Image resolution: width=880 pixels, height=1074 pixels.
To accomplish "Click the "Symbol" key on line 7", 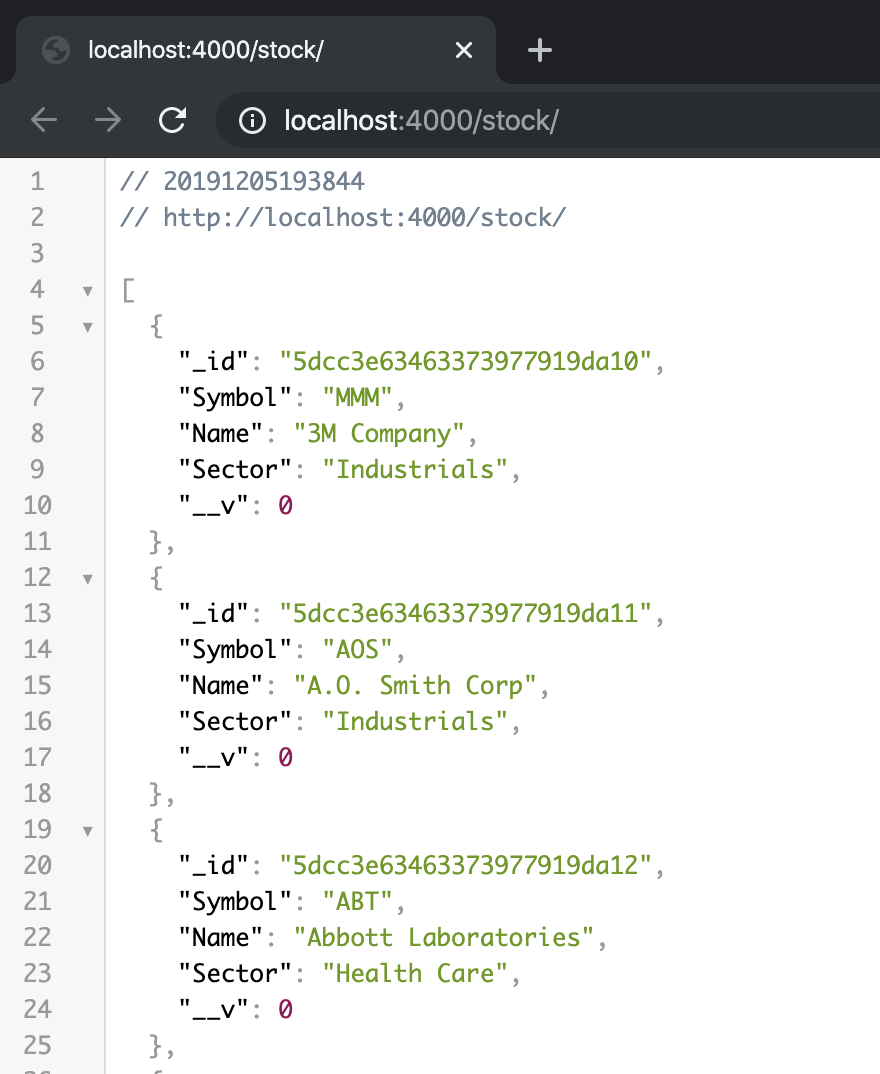I will click(235, 398).
